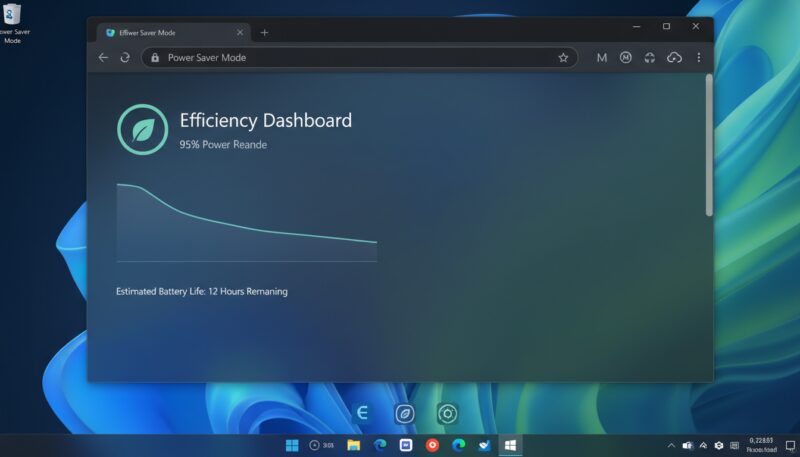Open Power Saver Mode desktop shortcut
The width and height of the screenshot is (800, 457).
13,23
